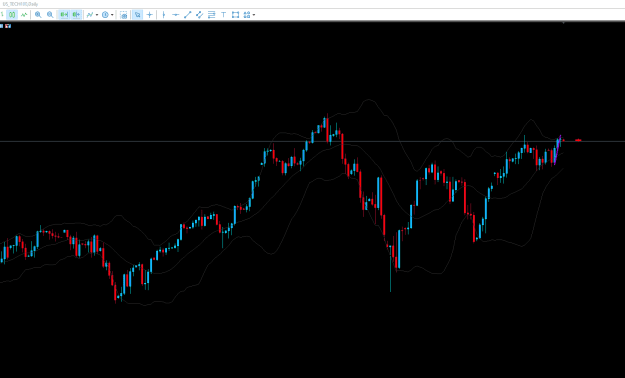The width and height of the screenshot is (625, 378).
Task: Select the crosshair tool
Action: click(x=149, y=15)
